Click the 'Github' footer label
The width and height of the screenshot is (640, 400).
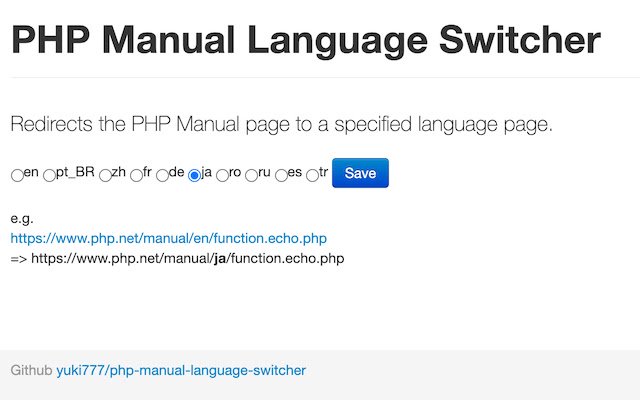click(x=31, y=371)
